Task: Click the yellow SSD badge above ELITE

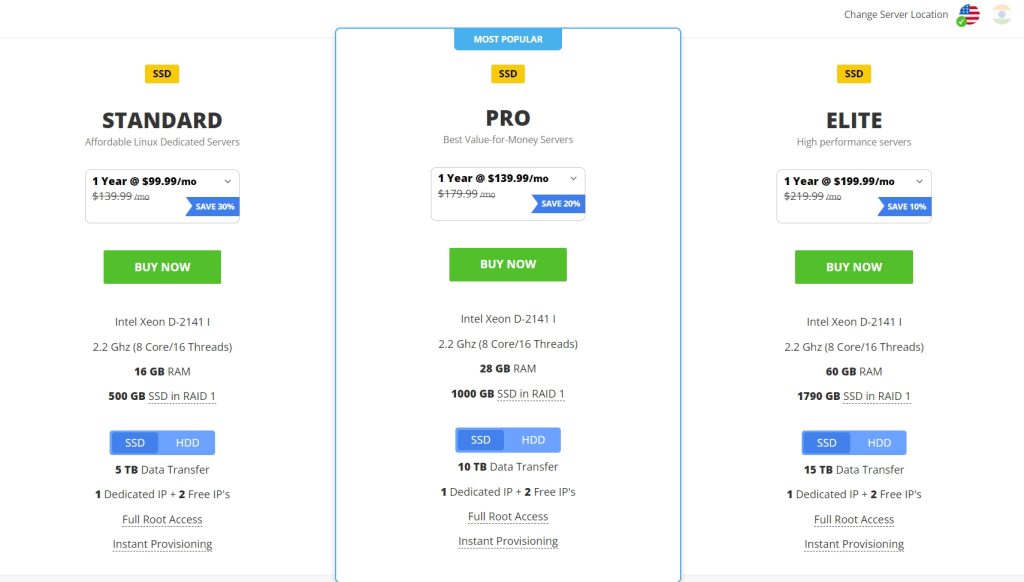Action: point(854,74)
